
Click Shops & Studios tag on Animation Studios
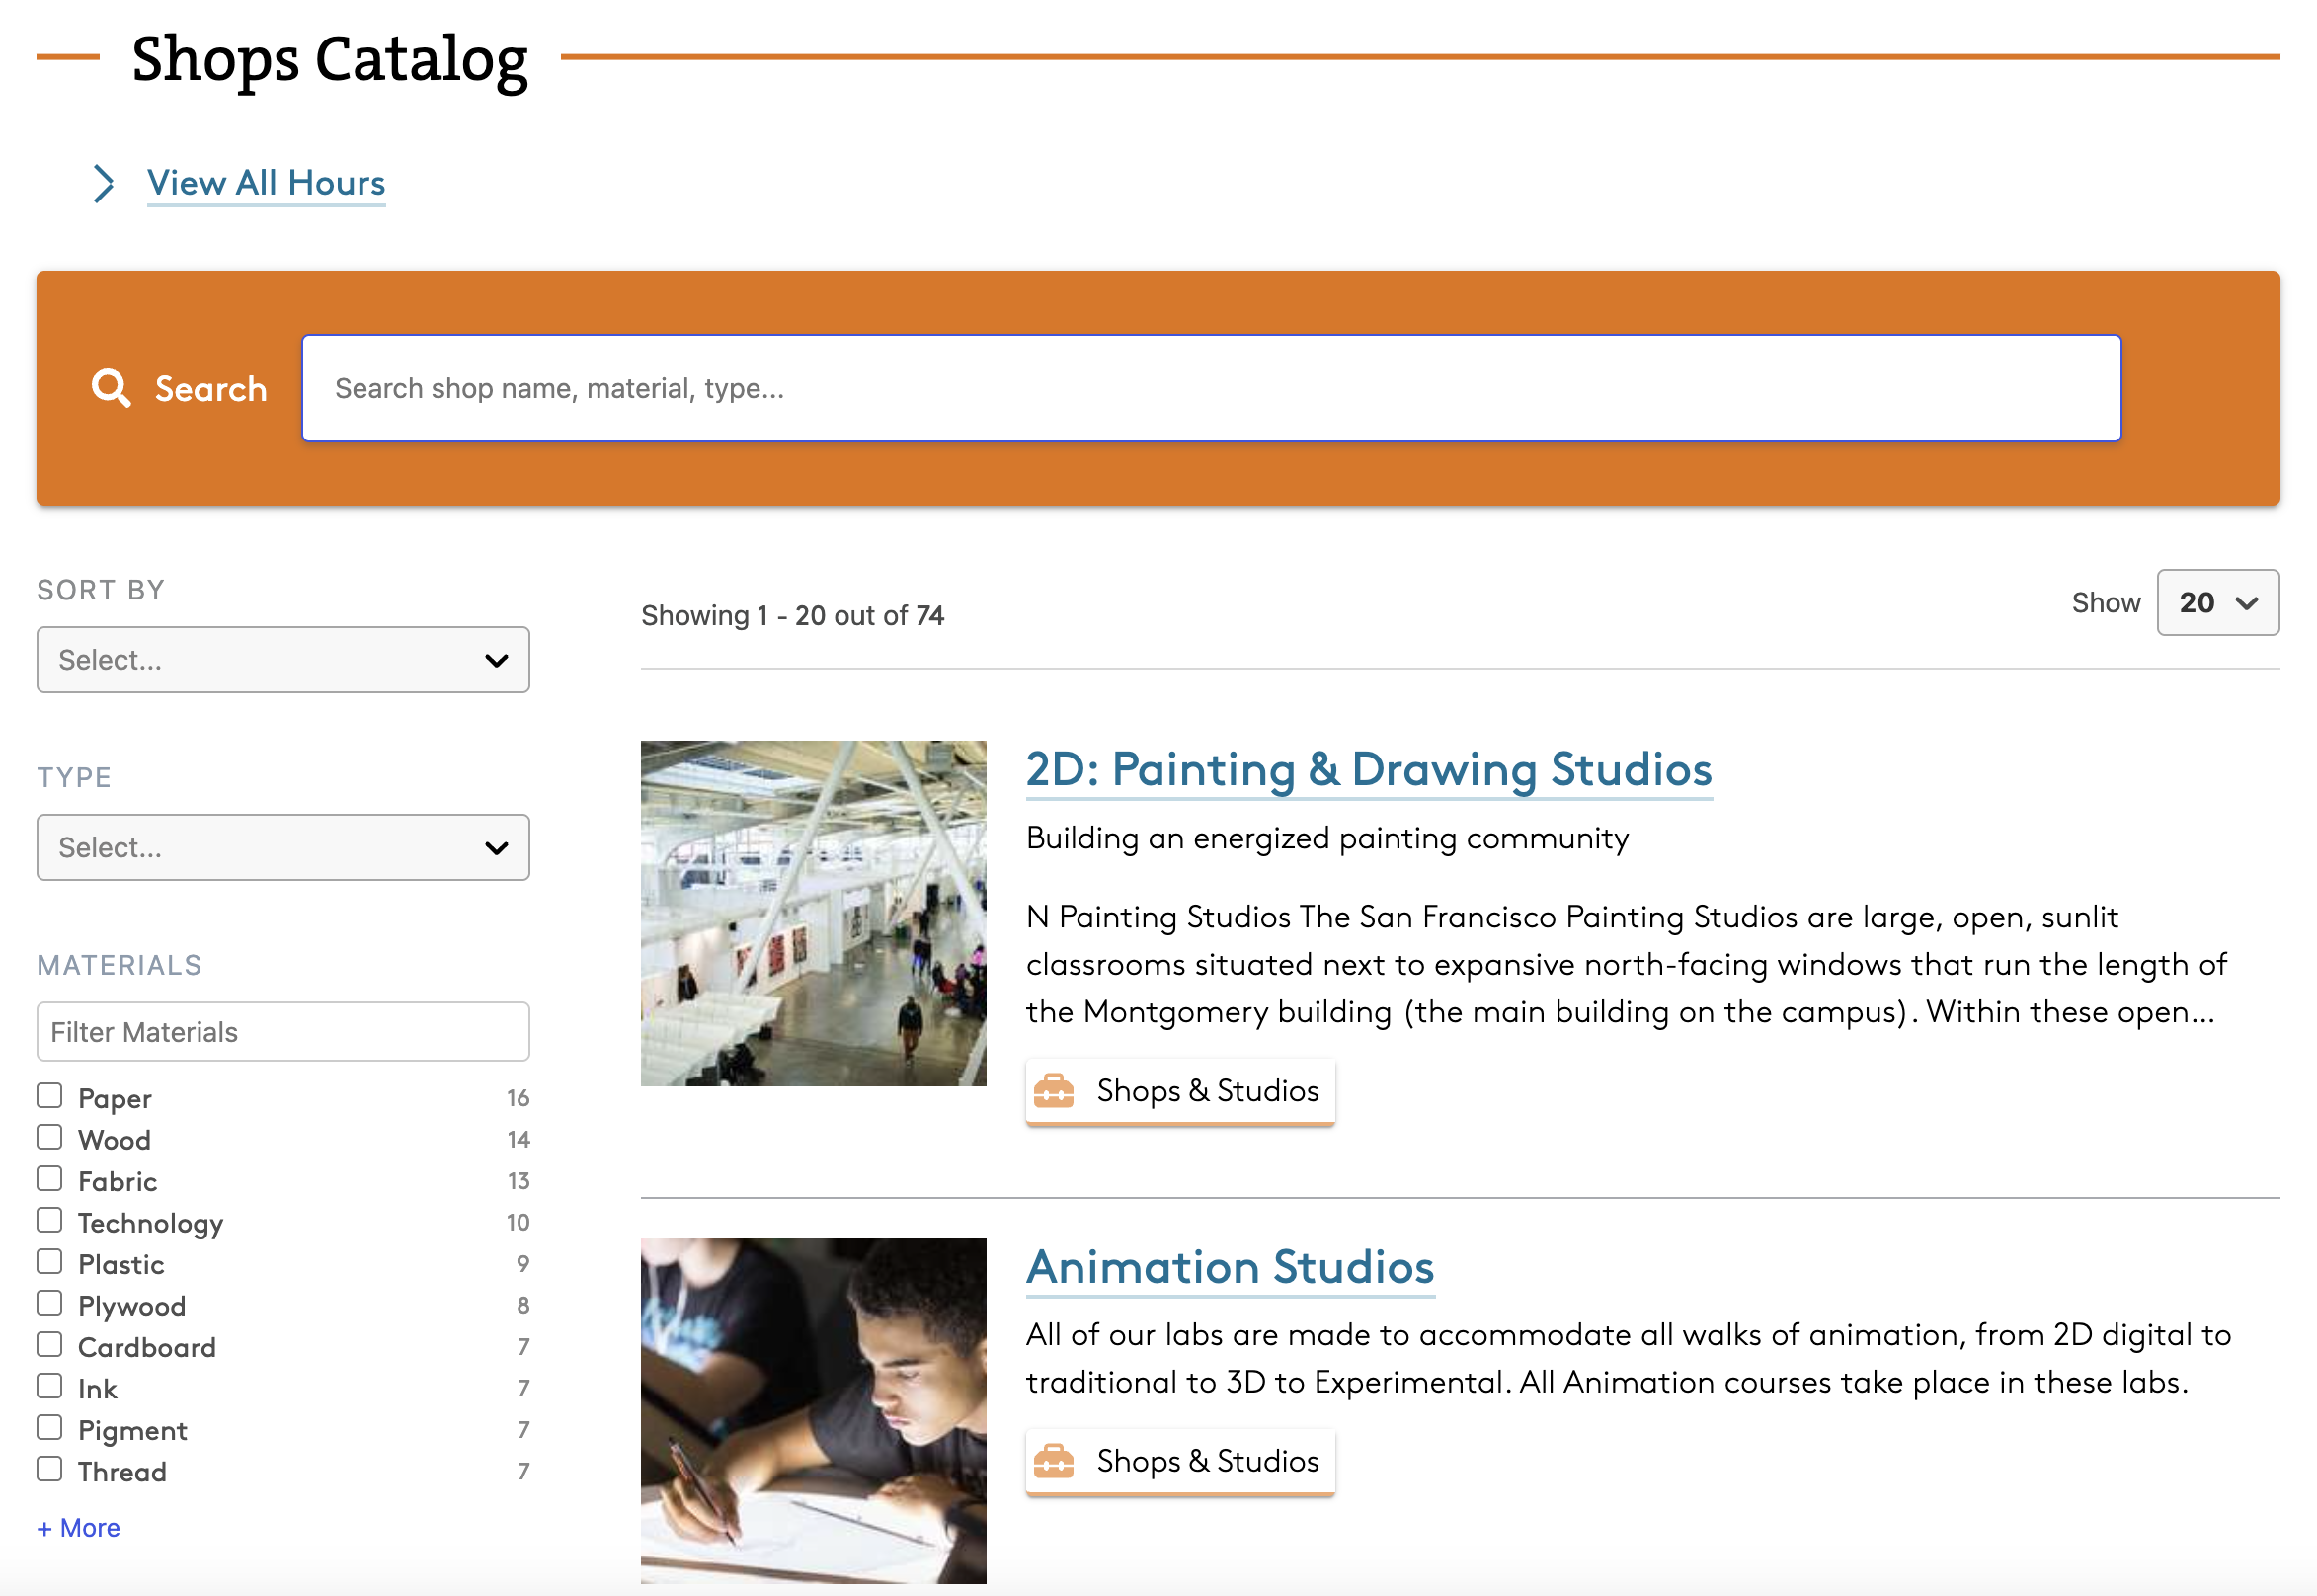click(x=1206, y=1461)
